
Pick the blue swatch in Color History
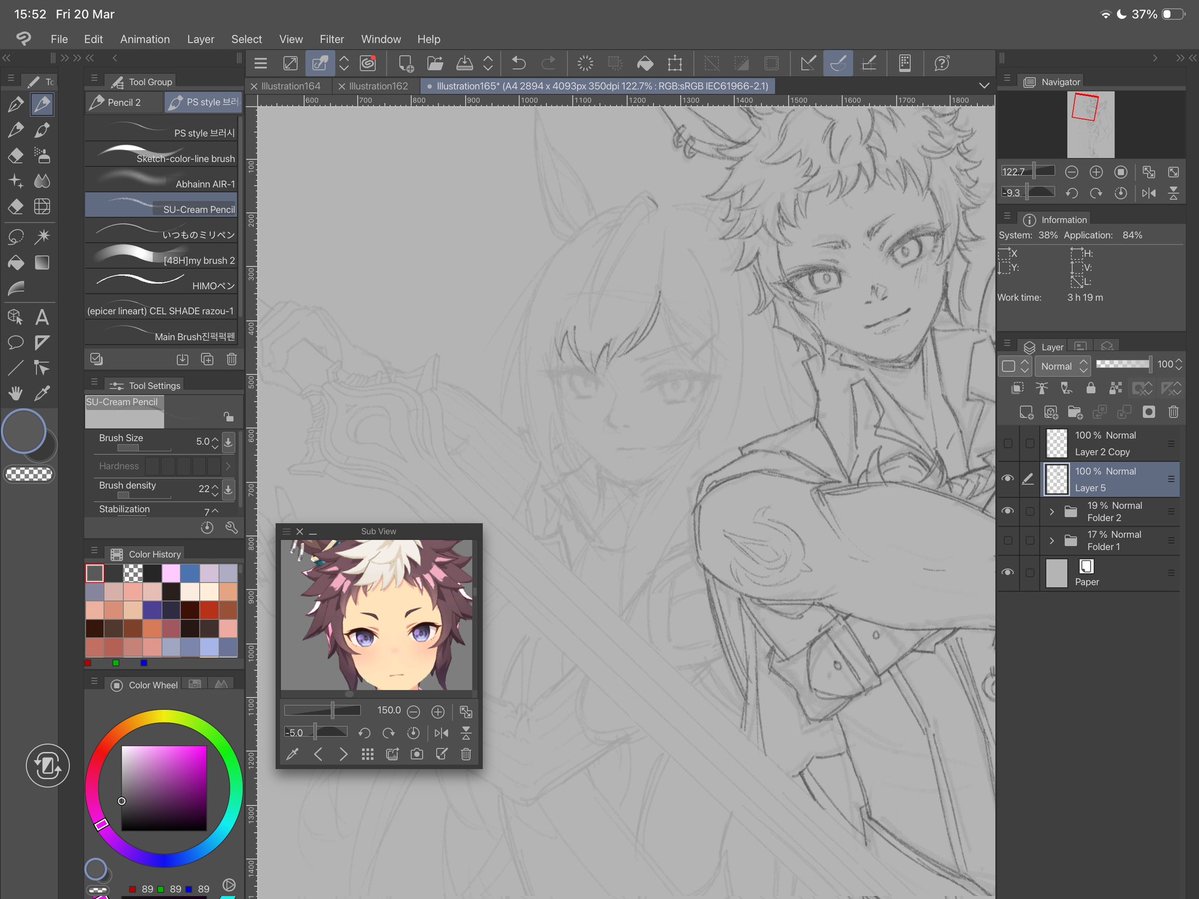tap(190, 573)
